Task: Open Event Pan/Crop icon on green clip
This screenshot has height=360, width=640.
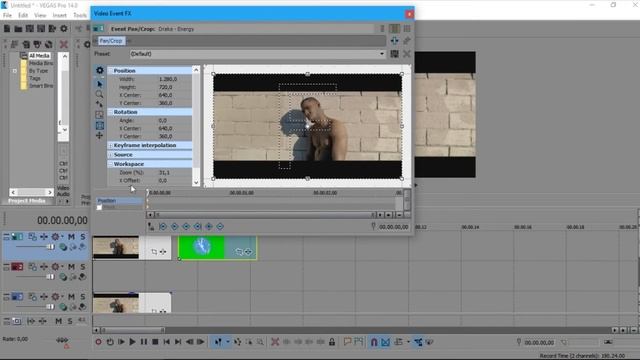Action: 239,252
